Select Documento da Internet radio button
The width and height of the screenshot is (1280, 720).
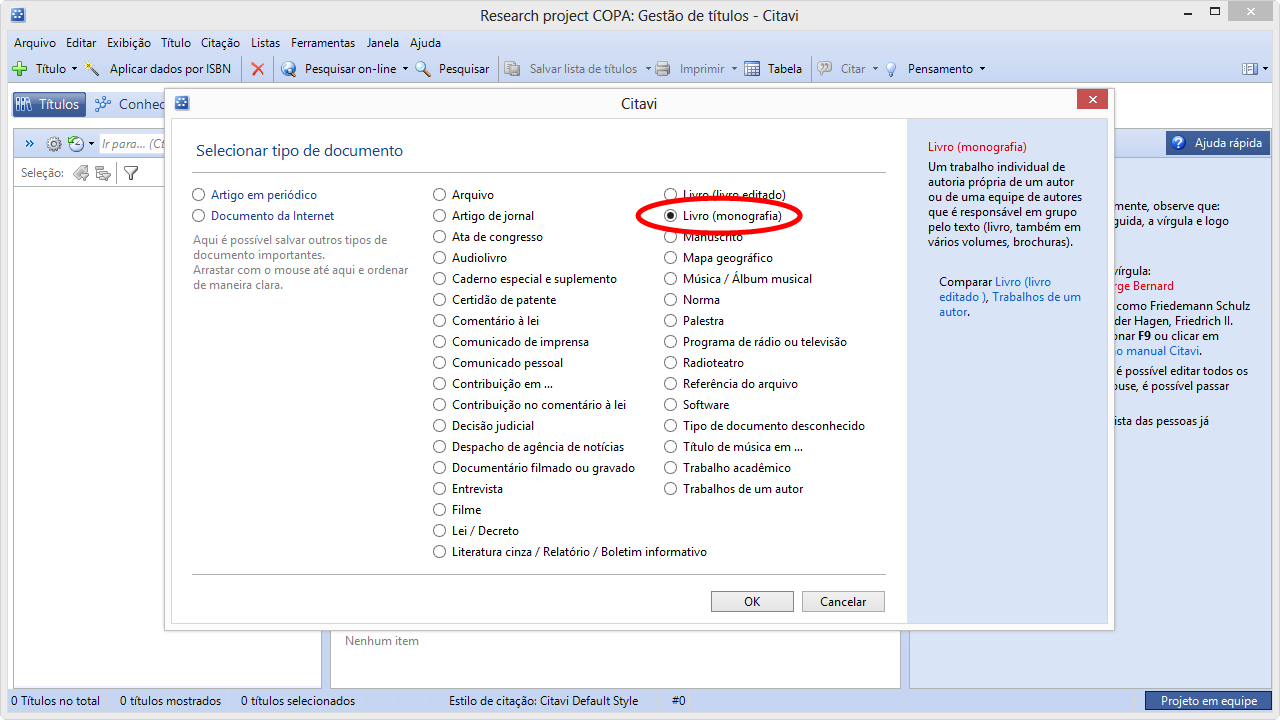(199, 216)
